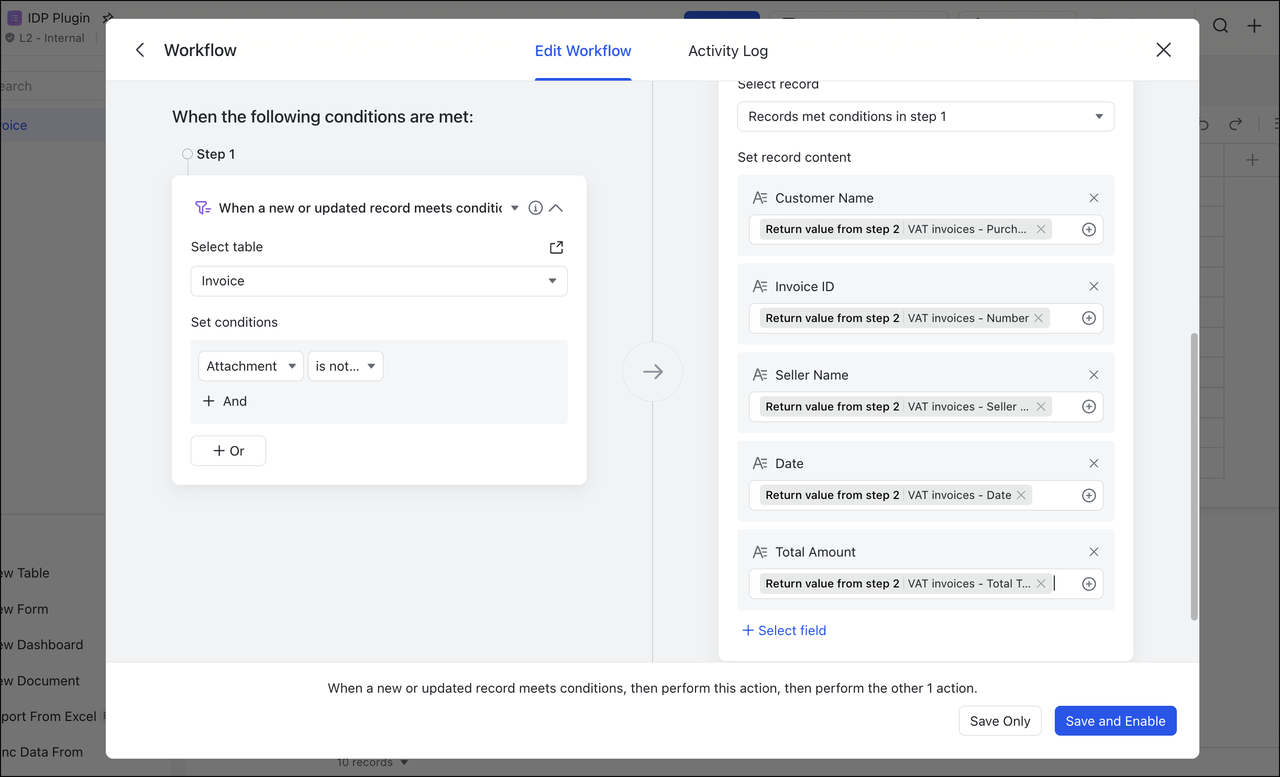Remove the Customer Name field
Image resolution: width=1280 pixels, height=777 pixels.
pos(1093,198)
